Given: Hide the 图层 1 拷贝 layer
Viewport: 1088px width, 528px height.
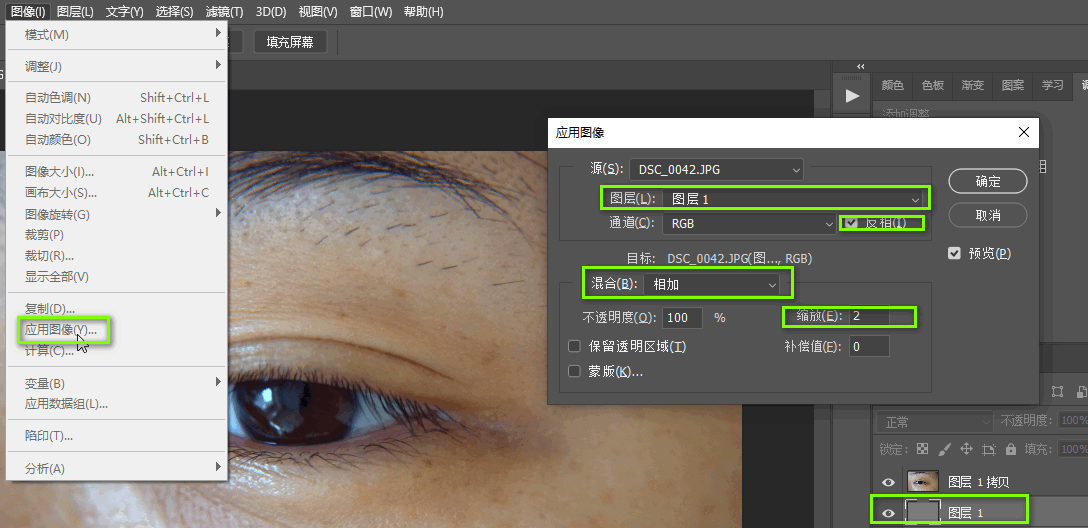Looking at the screenshot, I should [x=888, y=482].
